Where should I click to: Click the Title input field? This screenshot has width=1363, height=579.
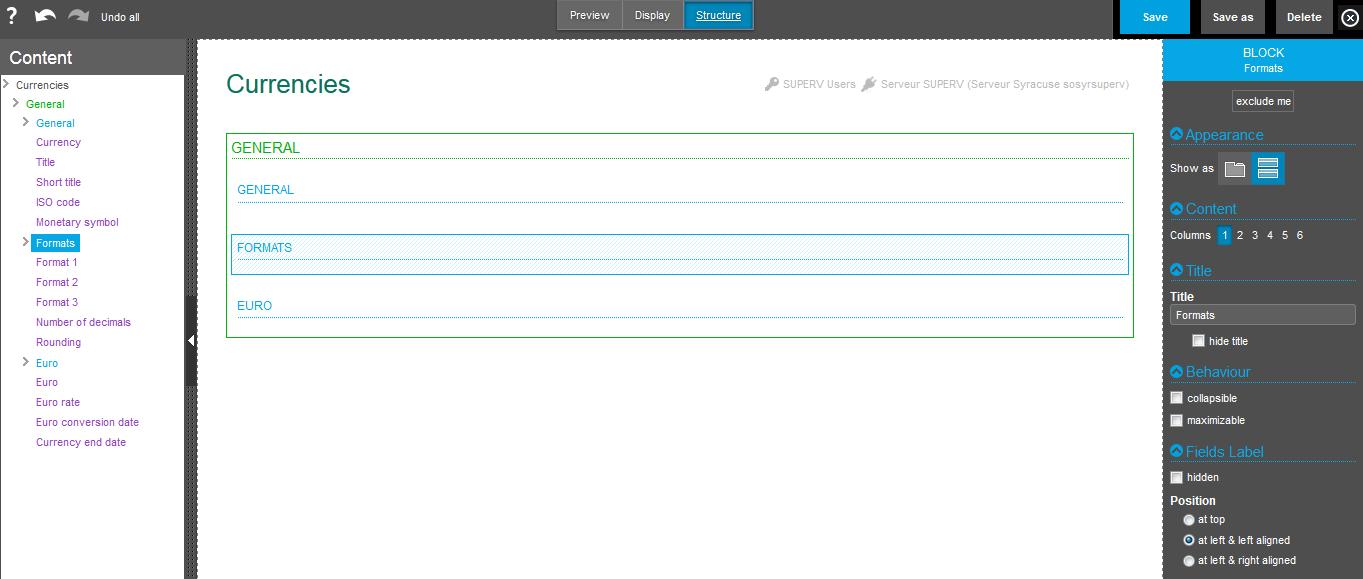pyautogui.click(x=1262, y=315)
